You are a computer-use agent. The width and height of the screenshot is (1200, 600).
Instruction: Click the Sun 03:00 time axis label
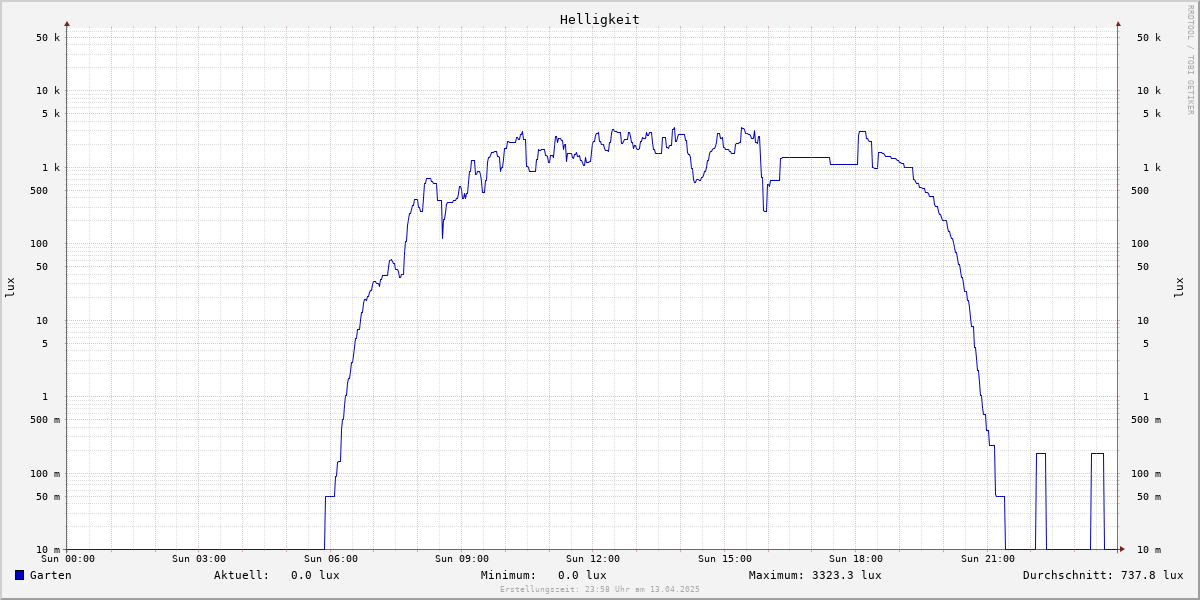tap(199, 559)
